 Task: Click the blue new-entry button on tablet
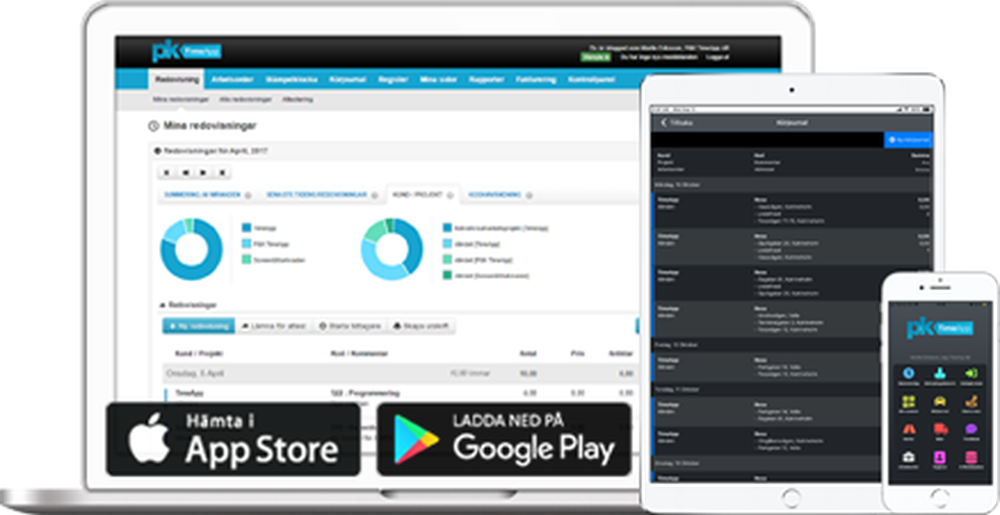908,140
